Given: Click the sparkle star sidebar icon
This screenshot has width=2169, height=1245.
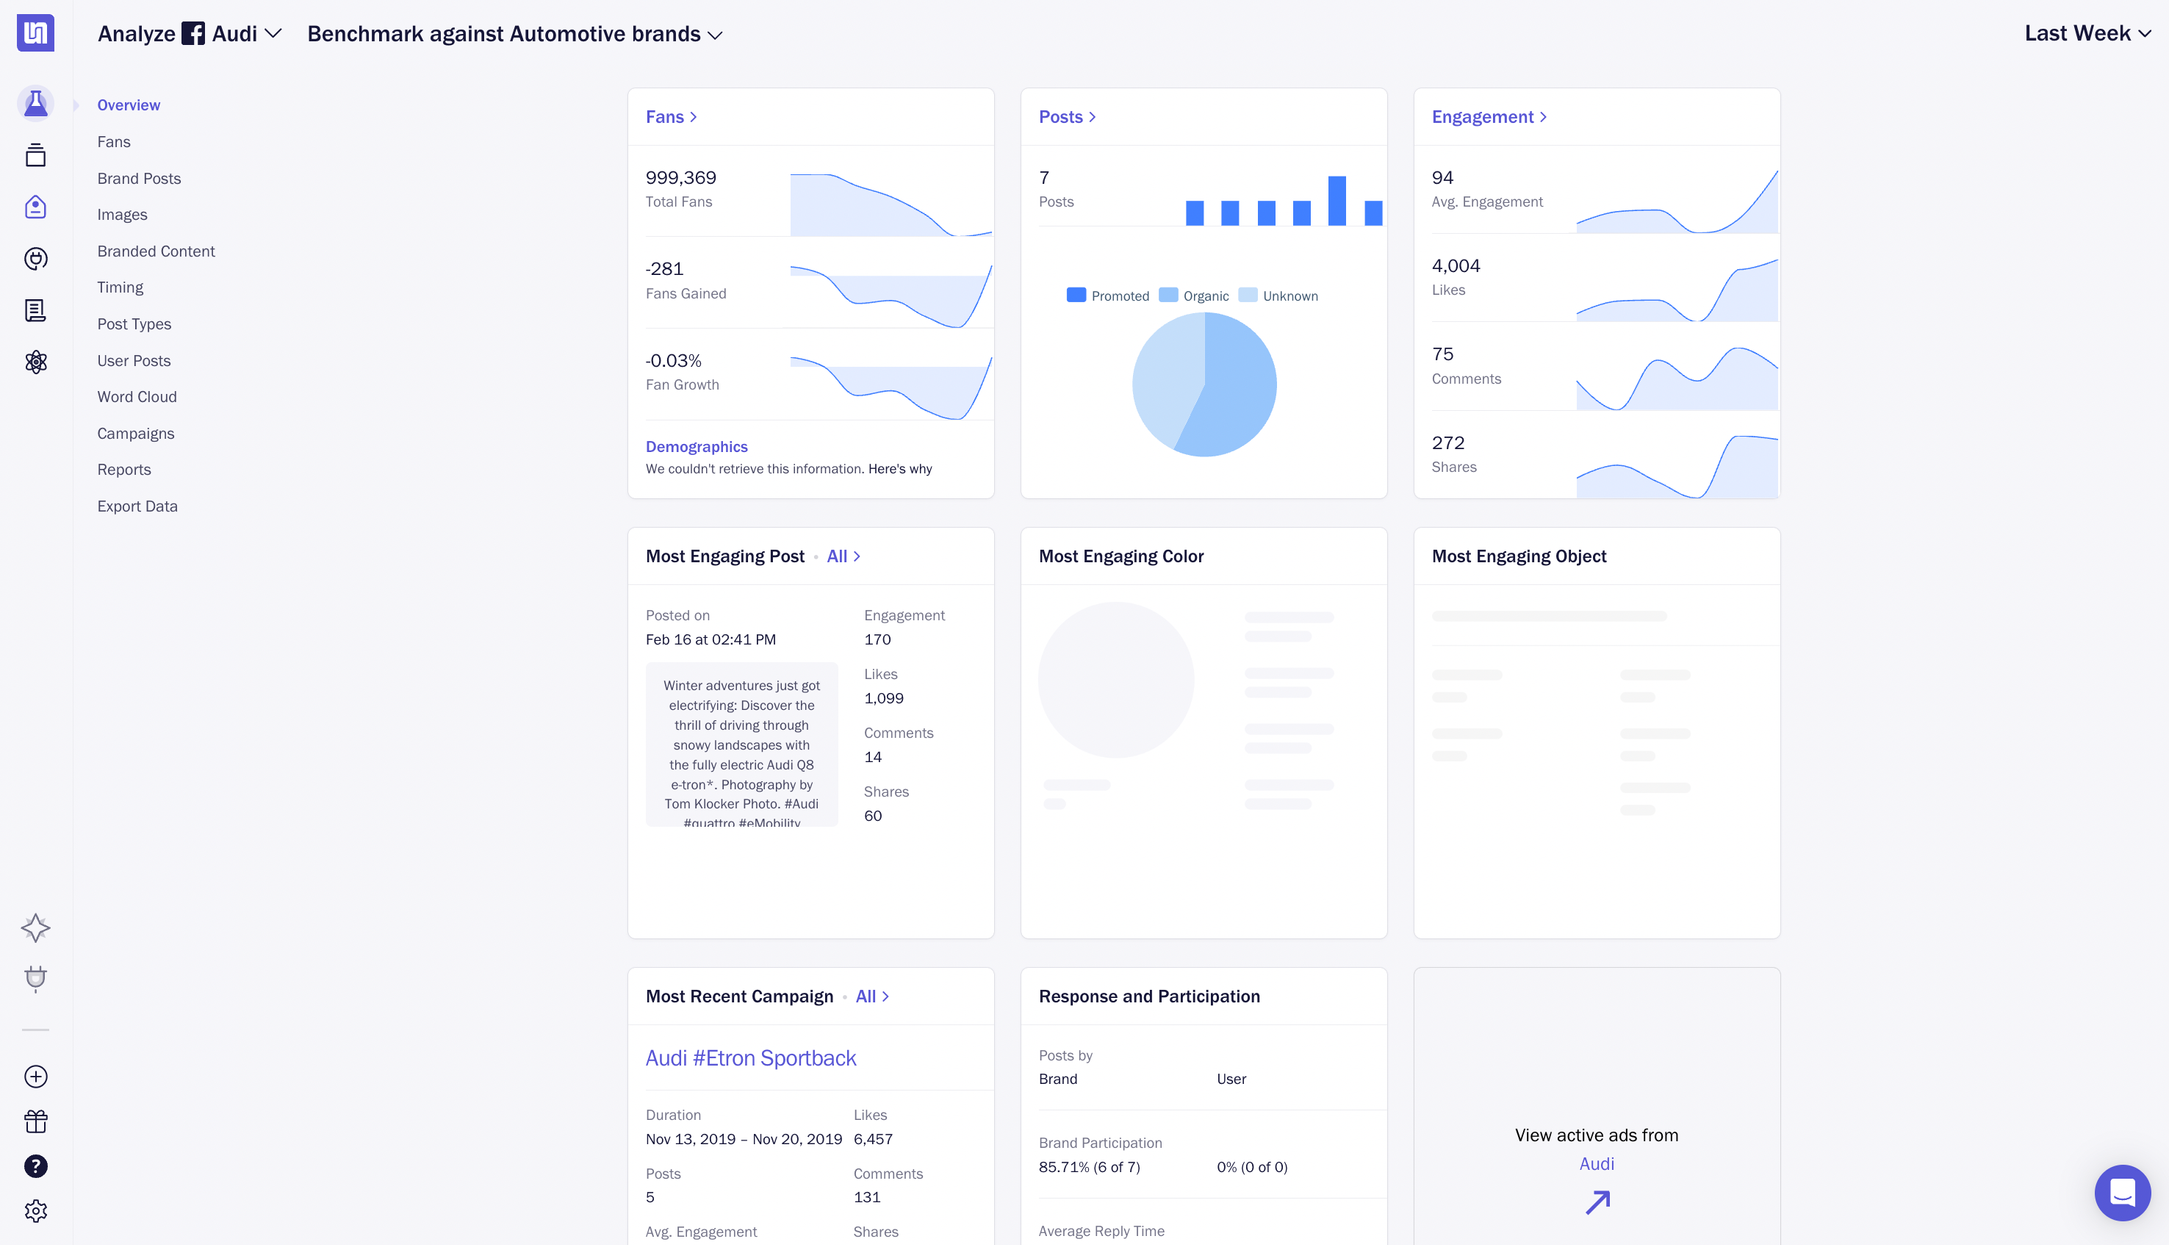Looking at the screenshot, I should (36, 928).
